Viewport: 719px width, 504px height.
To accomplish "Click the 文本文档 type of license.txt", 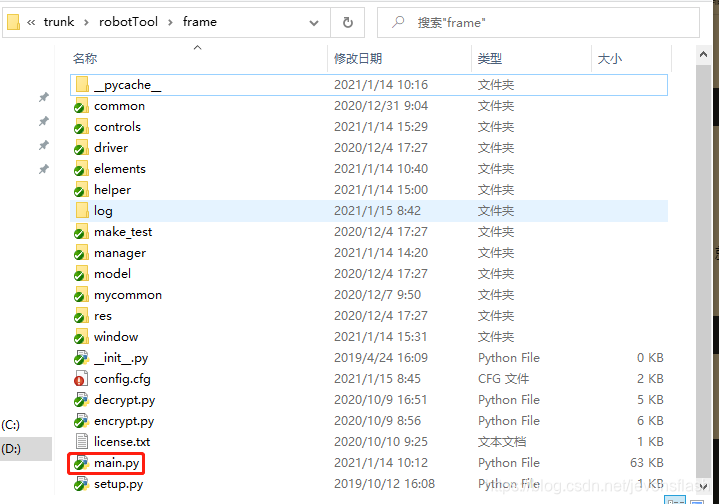I will 502,442.
